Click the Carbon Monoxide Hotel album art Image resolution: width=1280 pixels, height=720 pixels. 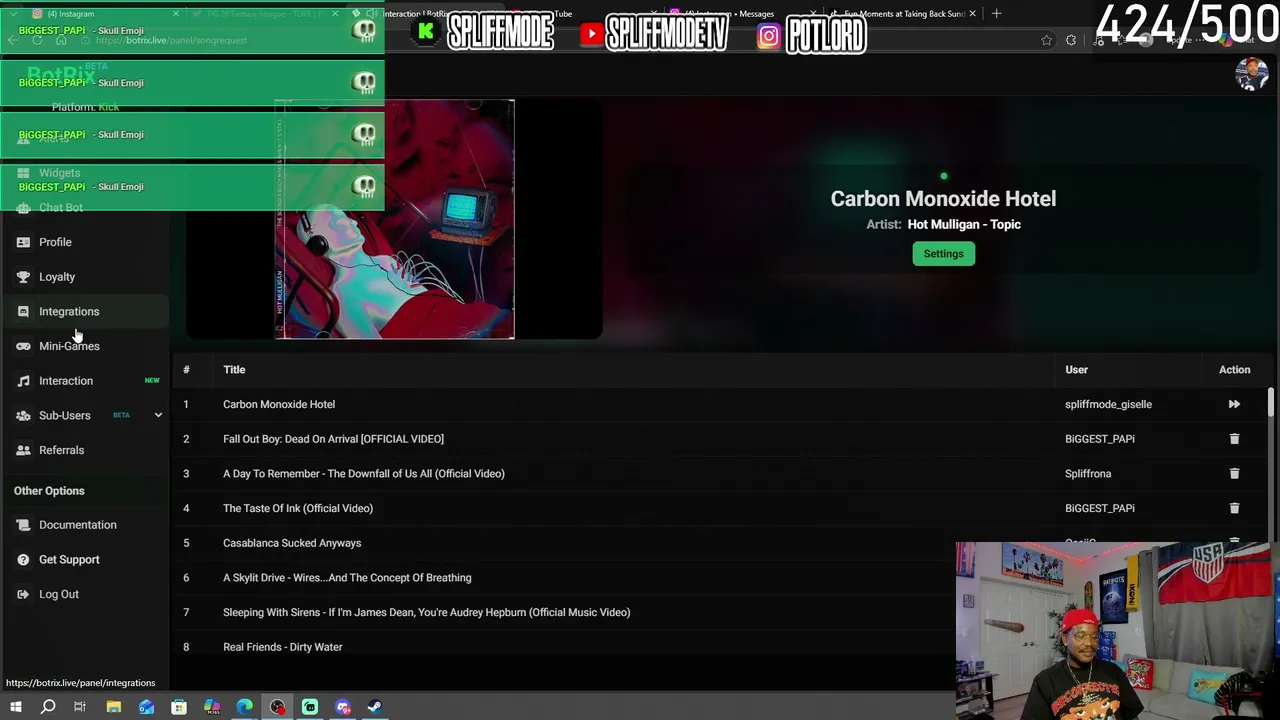(x=395, y=219)
